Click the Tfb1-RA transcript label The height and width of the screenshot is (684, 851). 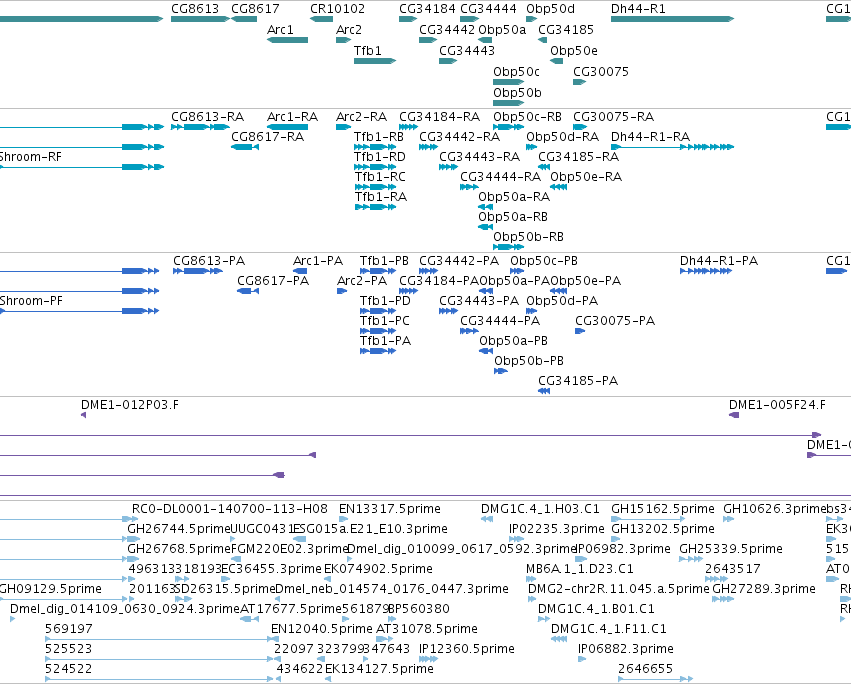pos(380,198)
